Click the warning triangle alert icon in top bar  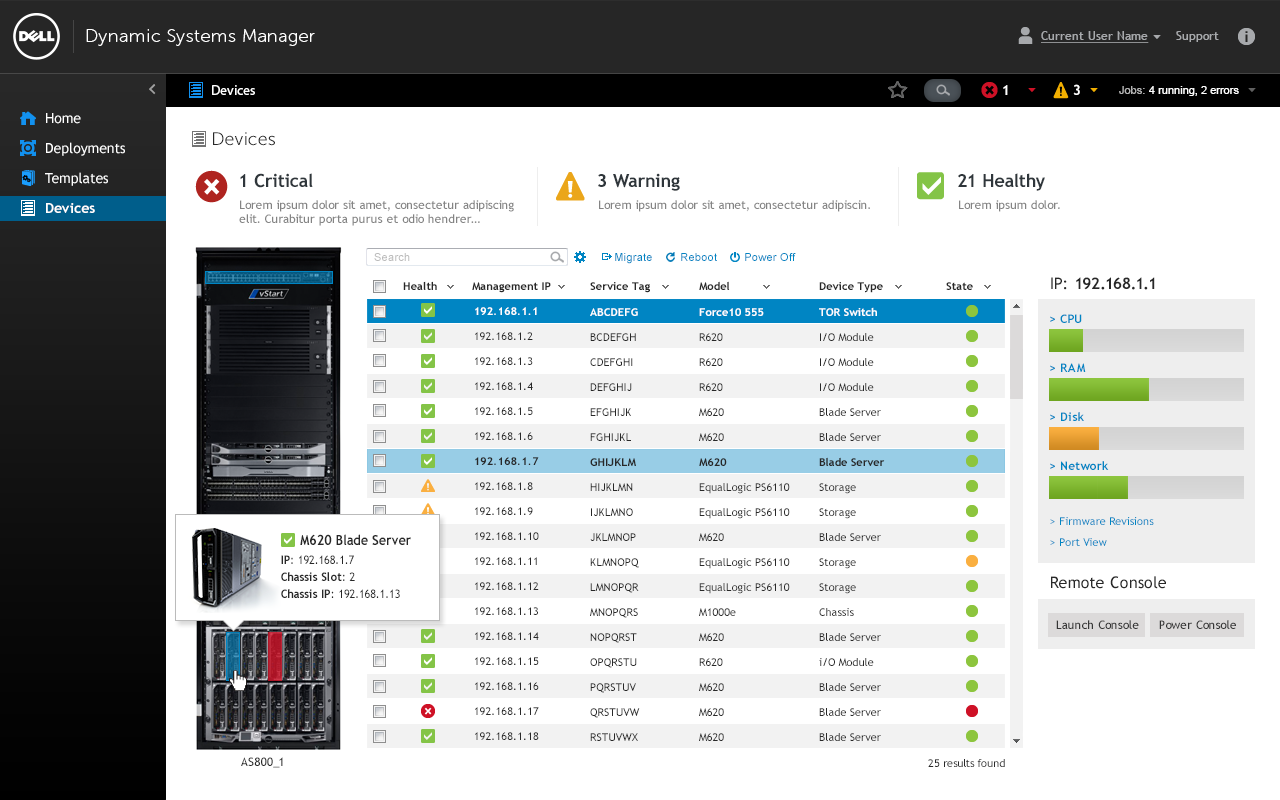(1061, 90)
